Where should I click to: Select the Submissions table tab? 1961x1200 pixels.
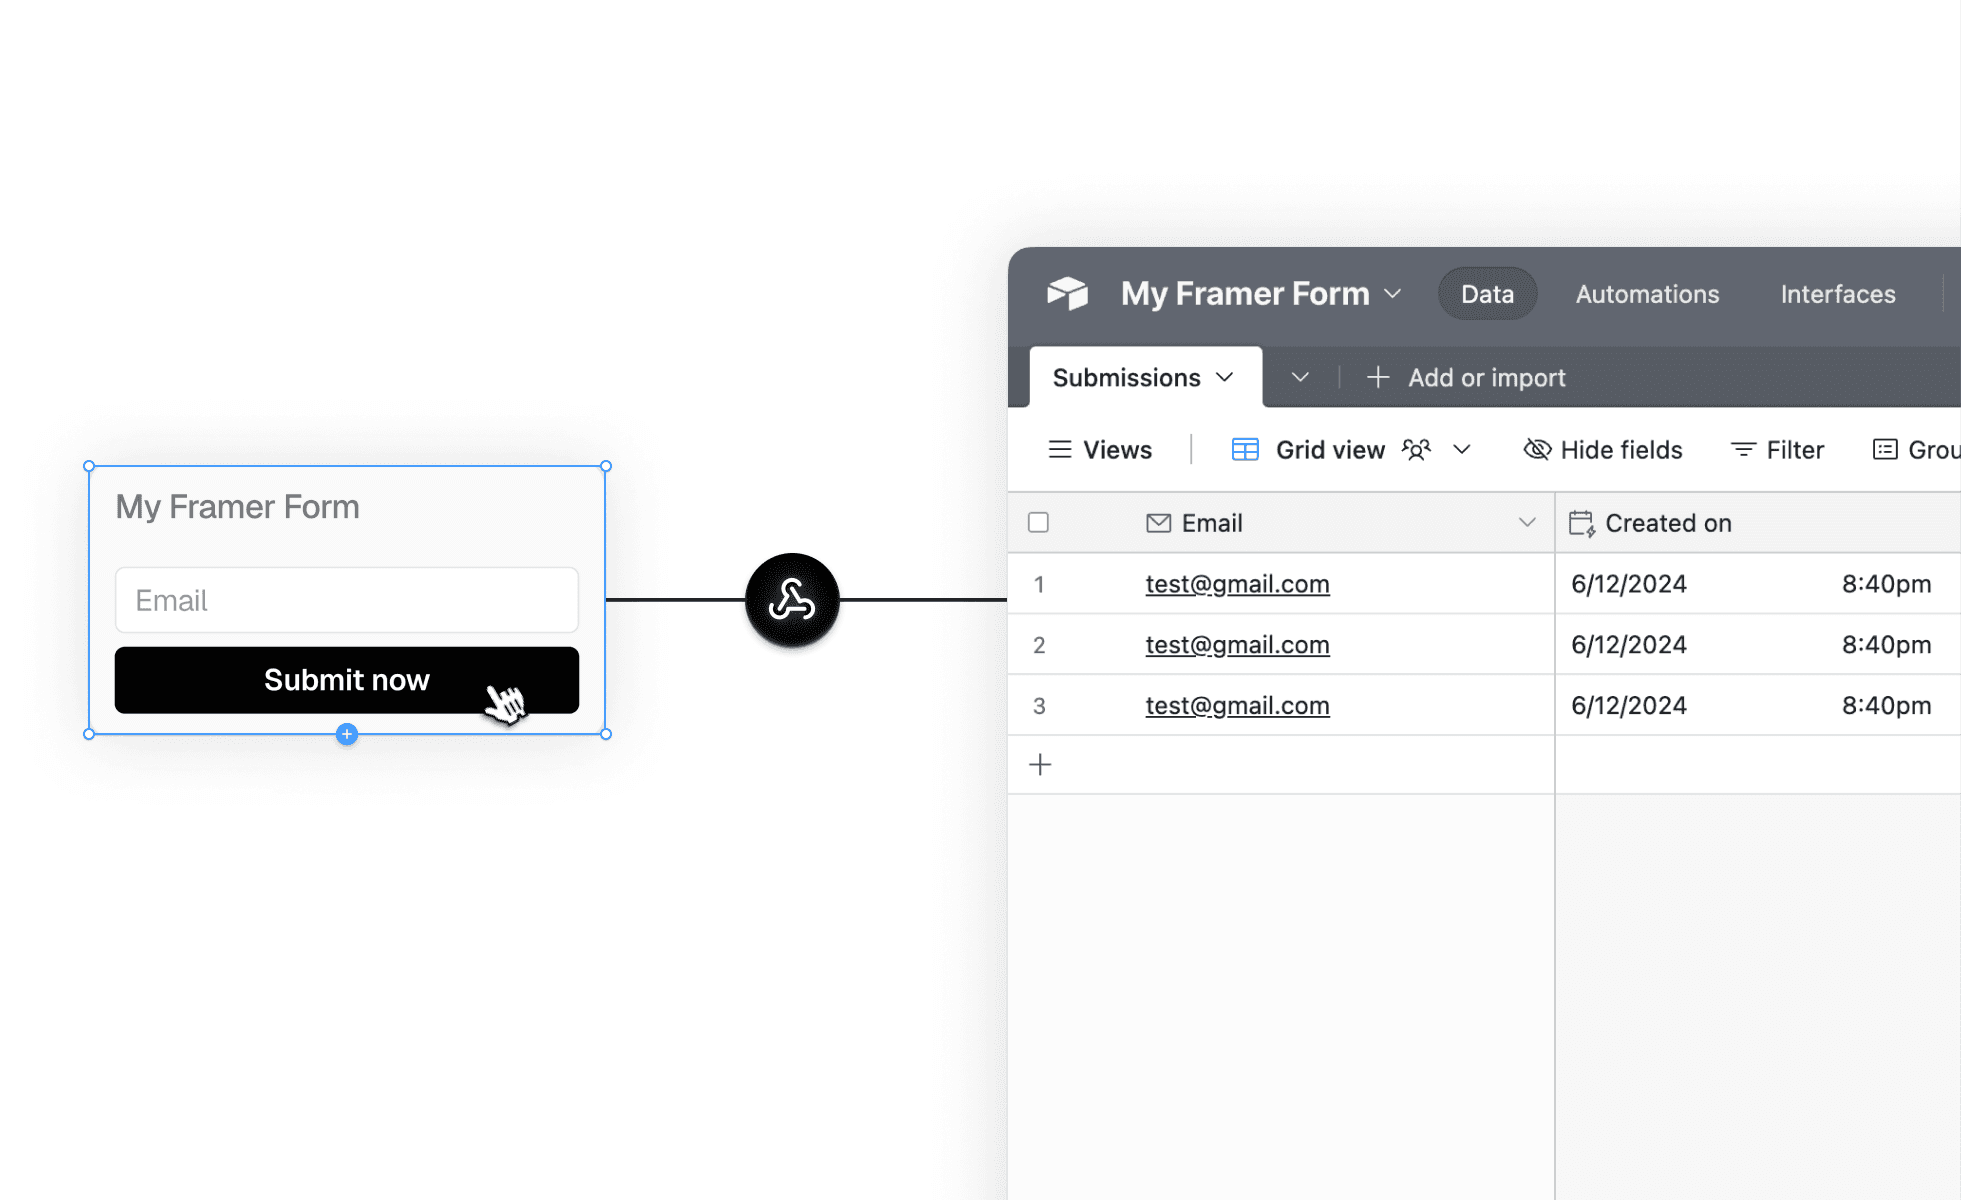1146,377
